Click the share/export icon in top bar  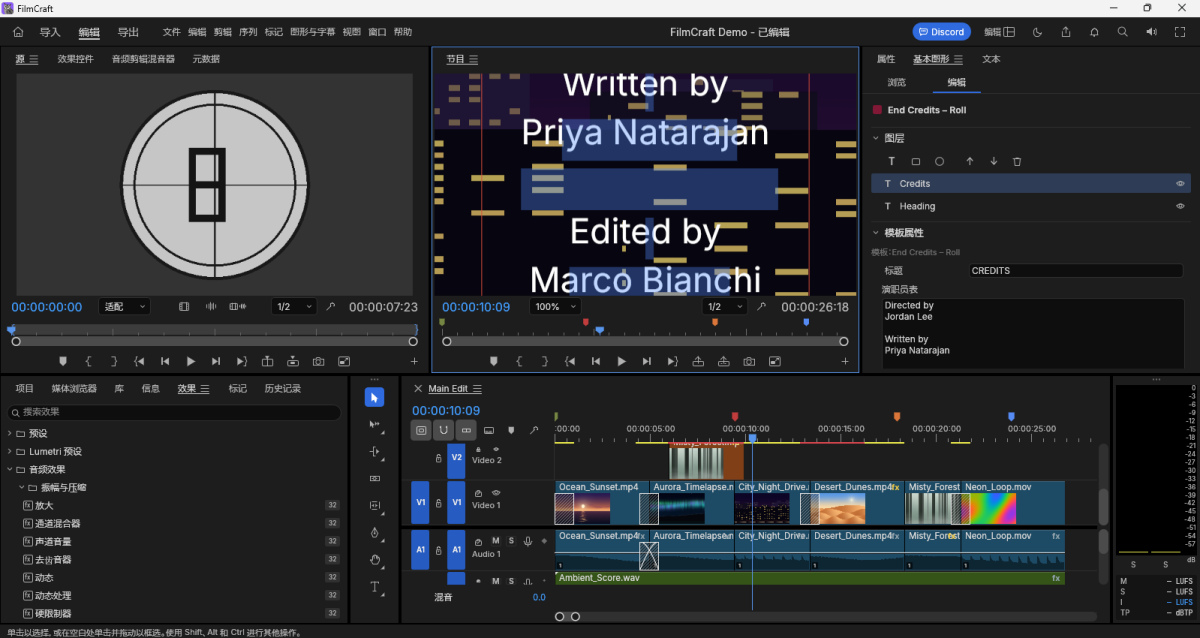pyautogui.click(x=1066, y=32)
